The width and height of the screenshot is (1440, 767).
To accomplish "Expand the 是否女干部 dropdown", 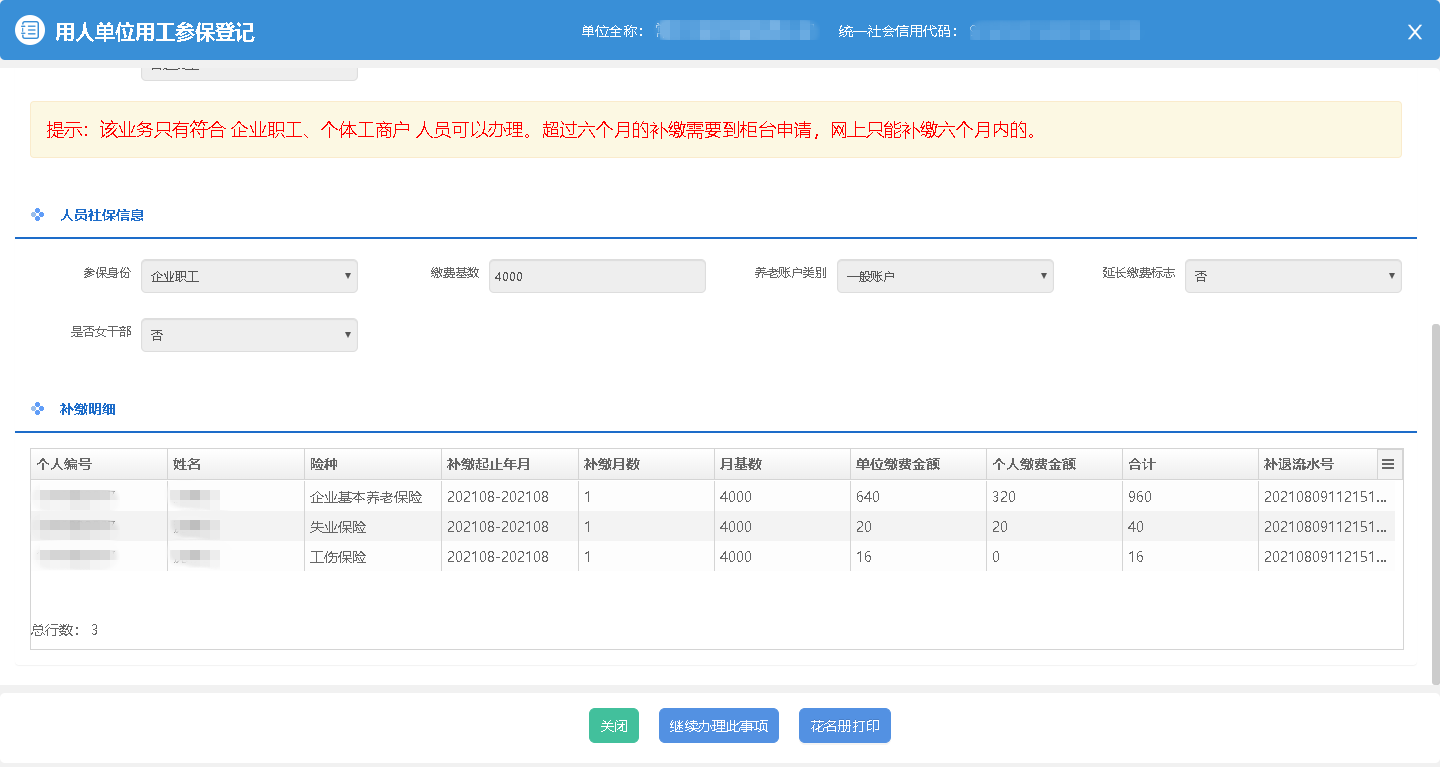I will click(249, 335).
